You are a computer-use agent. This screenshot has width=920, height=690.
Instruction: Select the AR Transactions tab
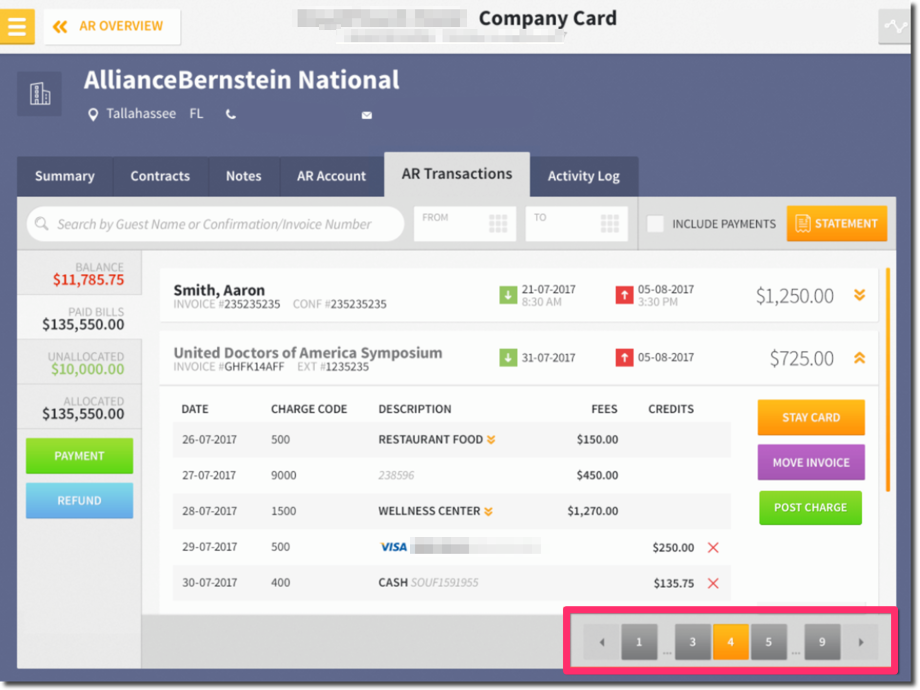(x=457, y=174)
